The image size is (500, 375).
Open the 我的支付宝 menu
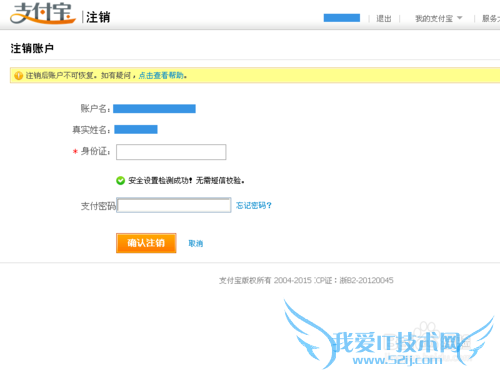(x=434, y=19)
